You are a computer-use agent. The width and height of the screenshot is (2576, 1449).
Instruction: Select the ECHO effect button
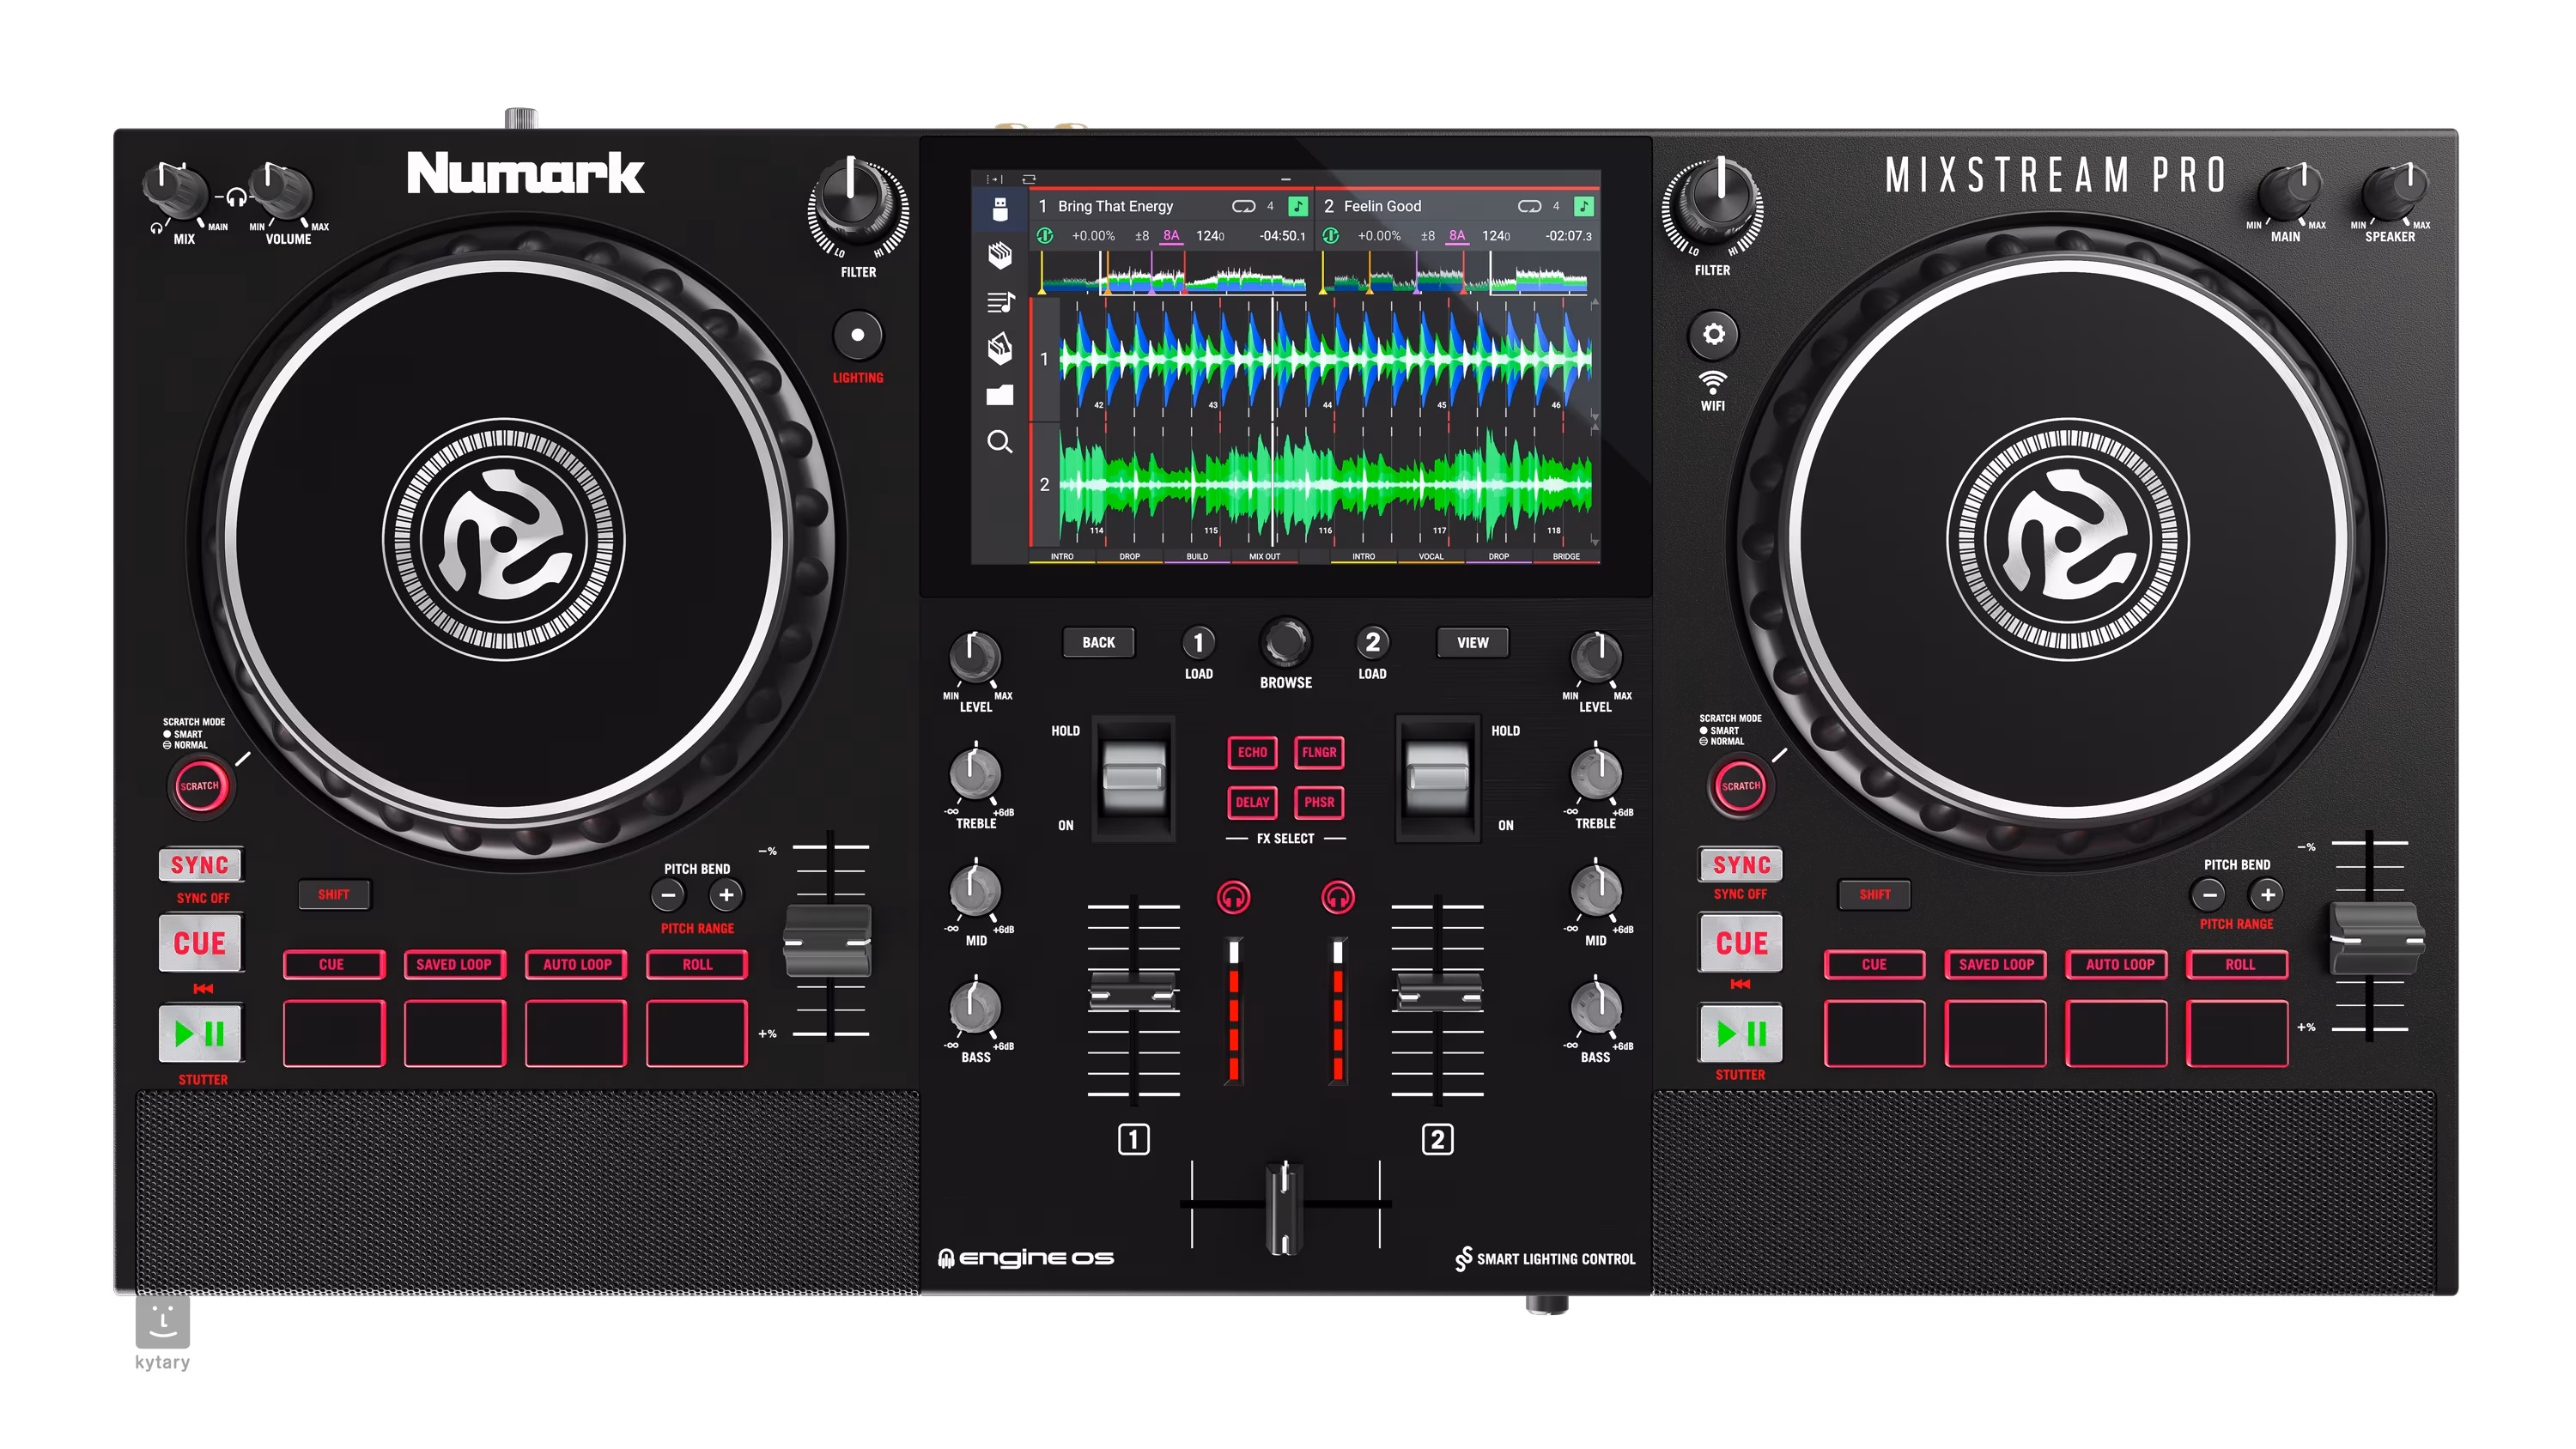[x=1252, y=752]
